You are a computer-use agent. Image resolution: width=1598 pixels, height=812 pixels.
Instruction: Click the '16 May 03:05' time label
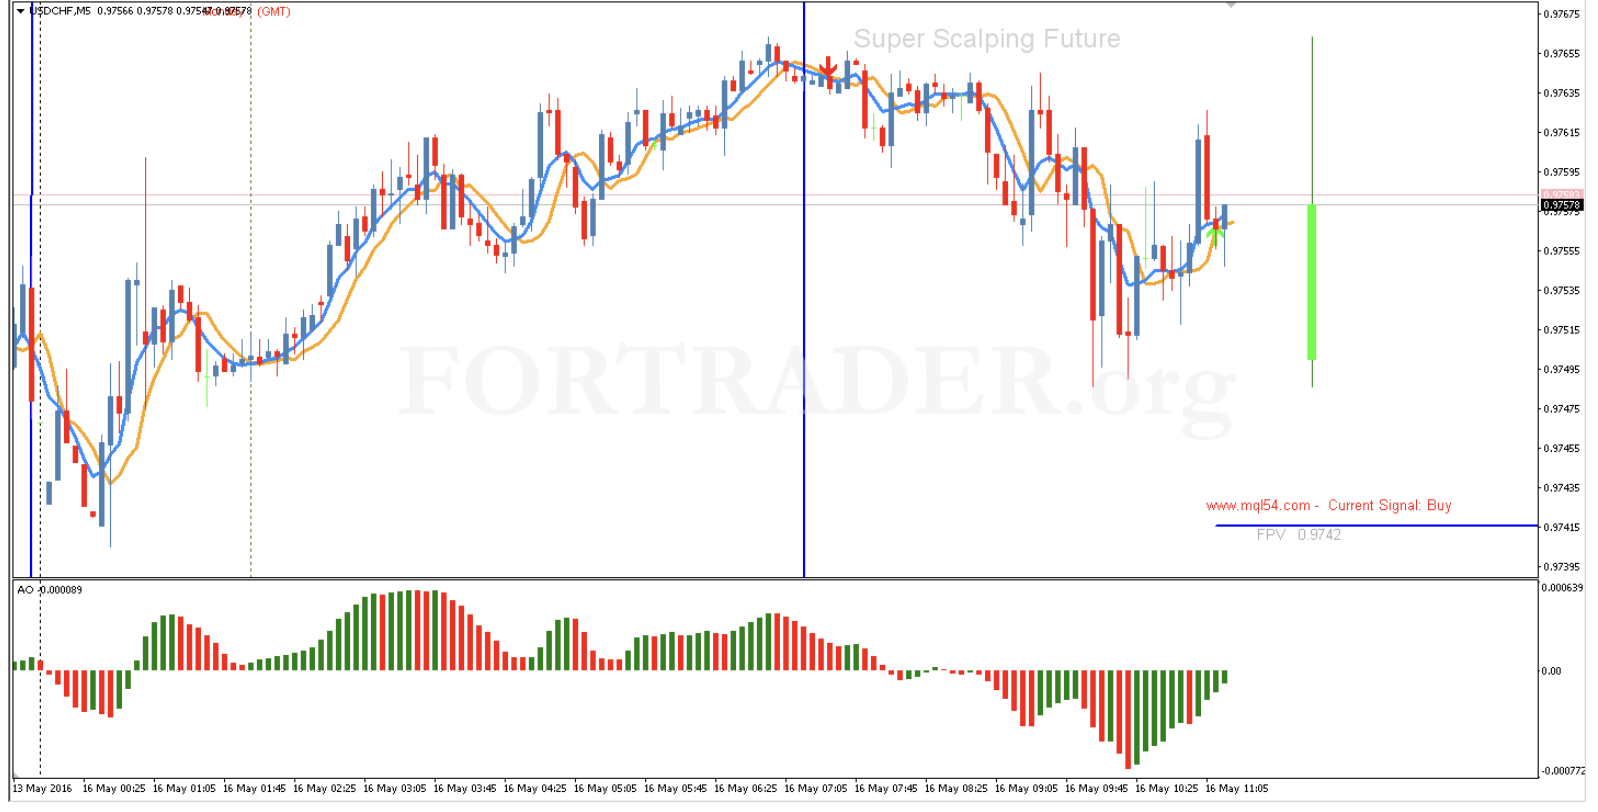(394, 788)
